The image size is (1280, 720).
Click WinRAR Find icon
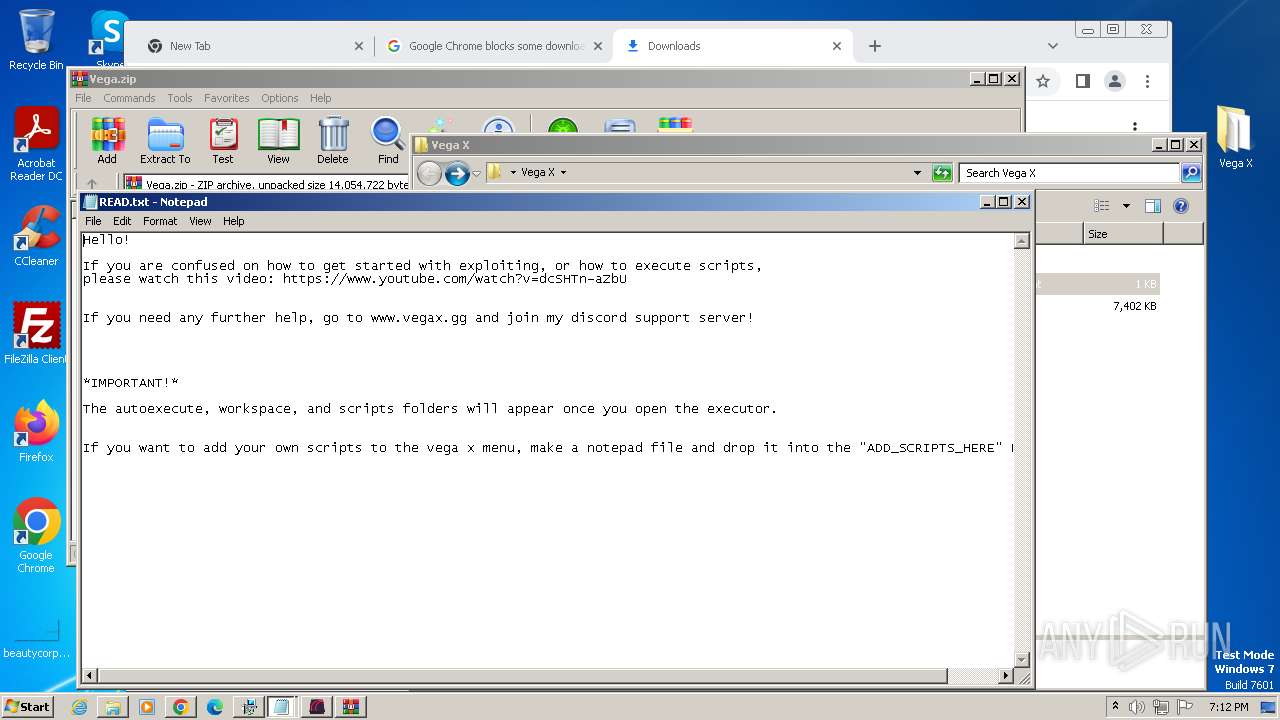click(x=388, y=140)
